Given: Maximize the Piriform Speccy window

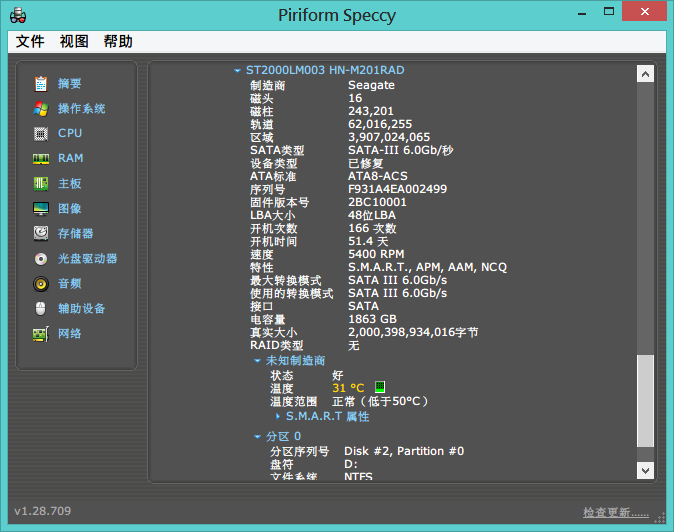Looking at the screenshot, I should tap(609, 12).
